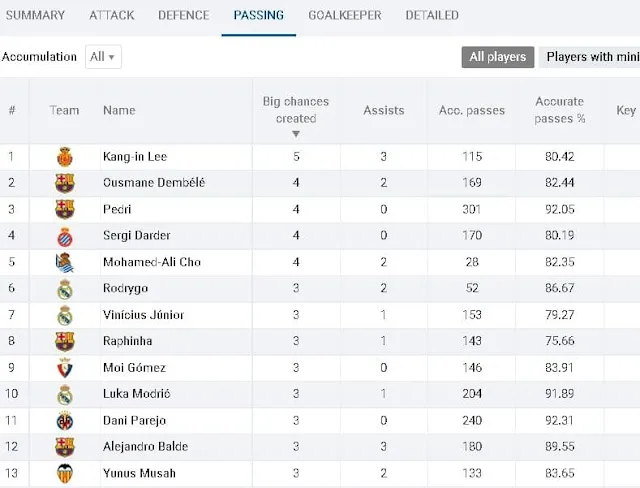
Task: Click Valencia crest next to Yunus Musah
Action: tap(65, 473)
